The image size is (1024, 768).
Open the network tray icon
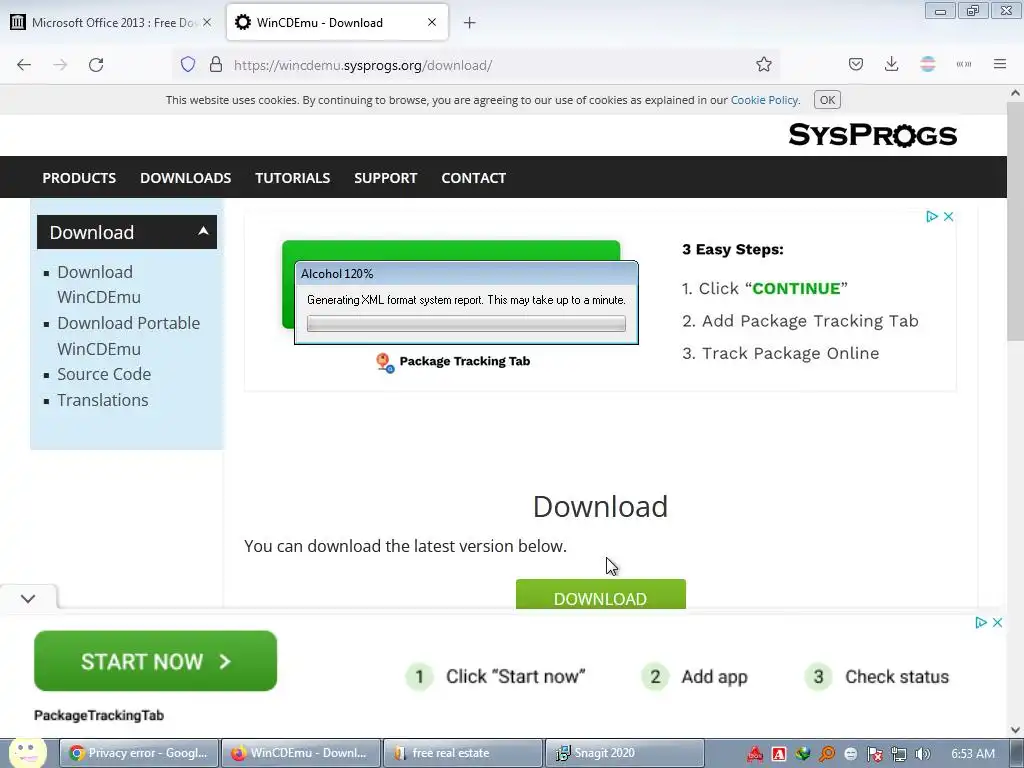tap(899, 754)
